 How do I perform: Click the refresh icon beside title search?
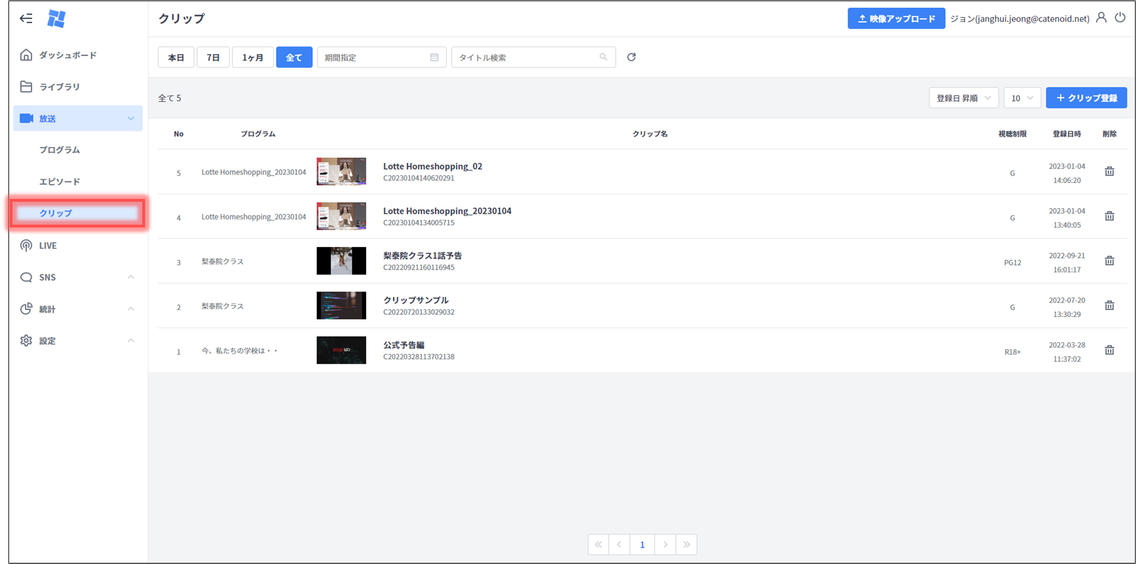(x=631, y=57)
